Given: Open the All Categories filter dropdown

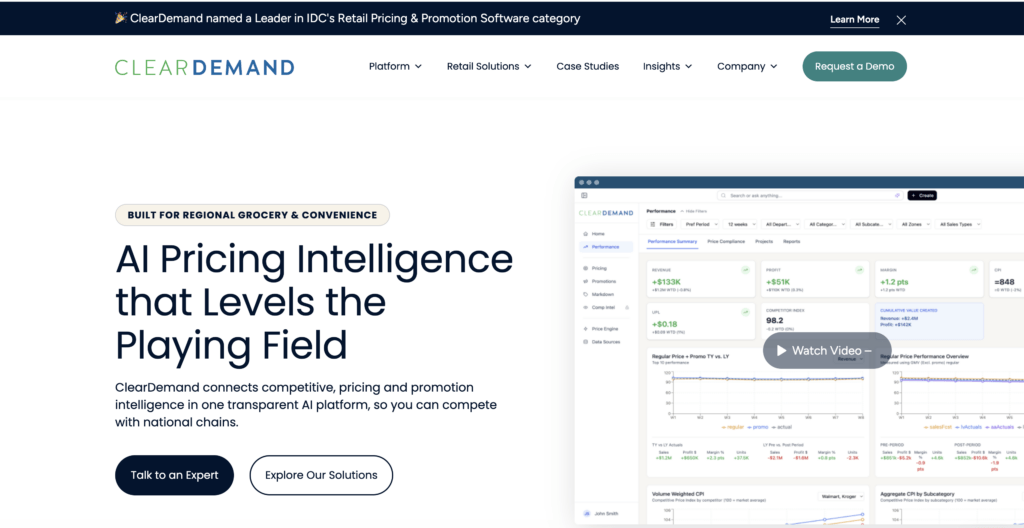Looking at the screenshot, I should click(826, 224).
